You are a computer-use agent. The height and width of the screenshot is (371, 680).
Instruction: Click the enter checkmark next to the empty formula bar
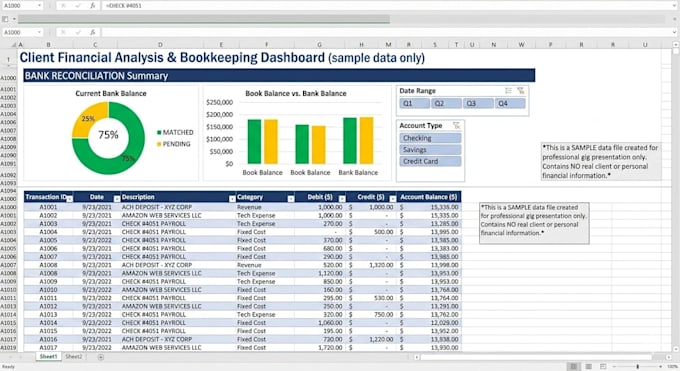78,32
